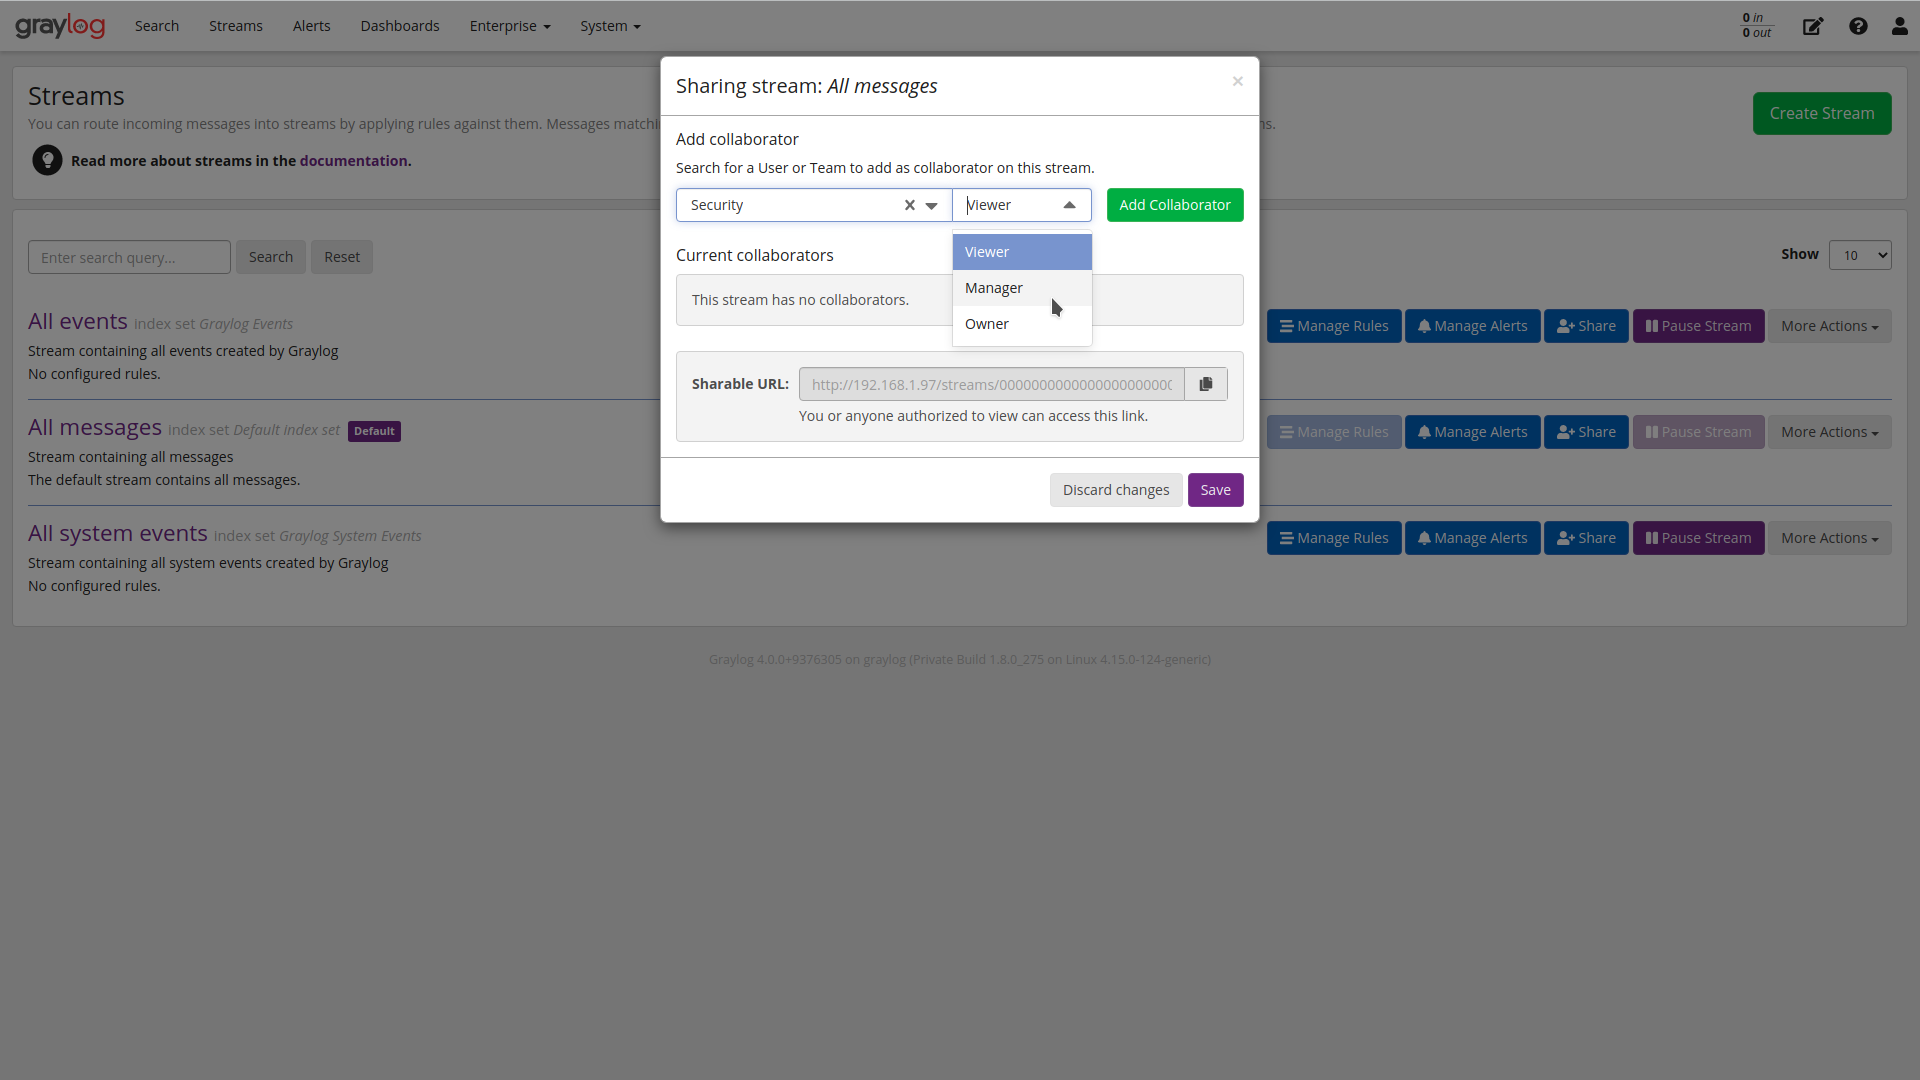The width and height of the screenshot is (1920, 1080).
Task: Copy the sharable stream URL
Action: [x=1205, y=383]
